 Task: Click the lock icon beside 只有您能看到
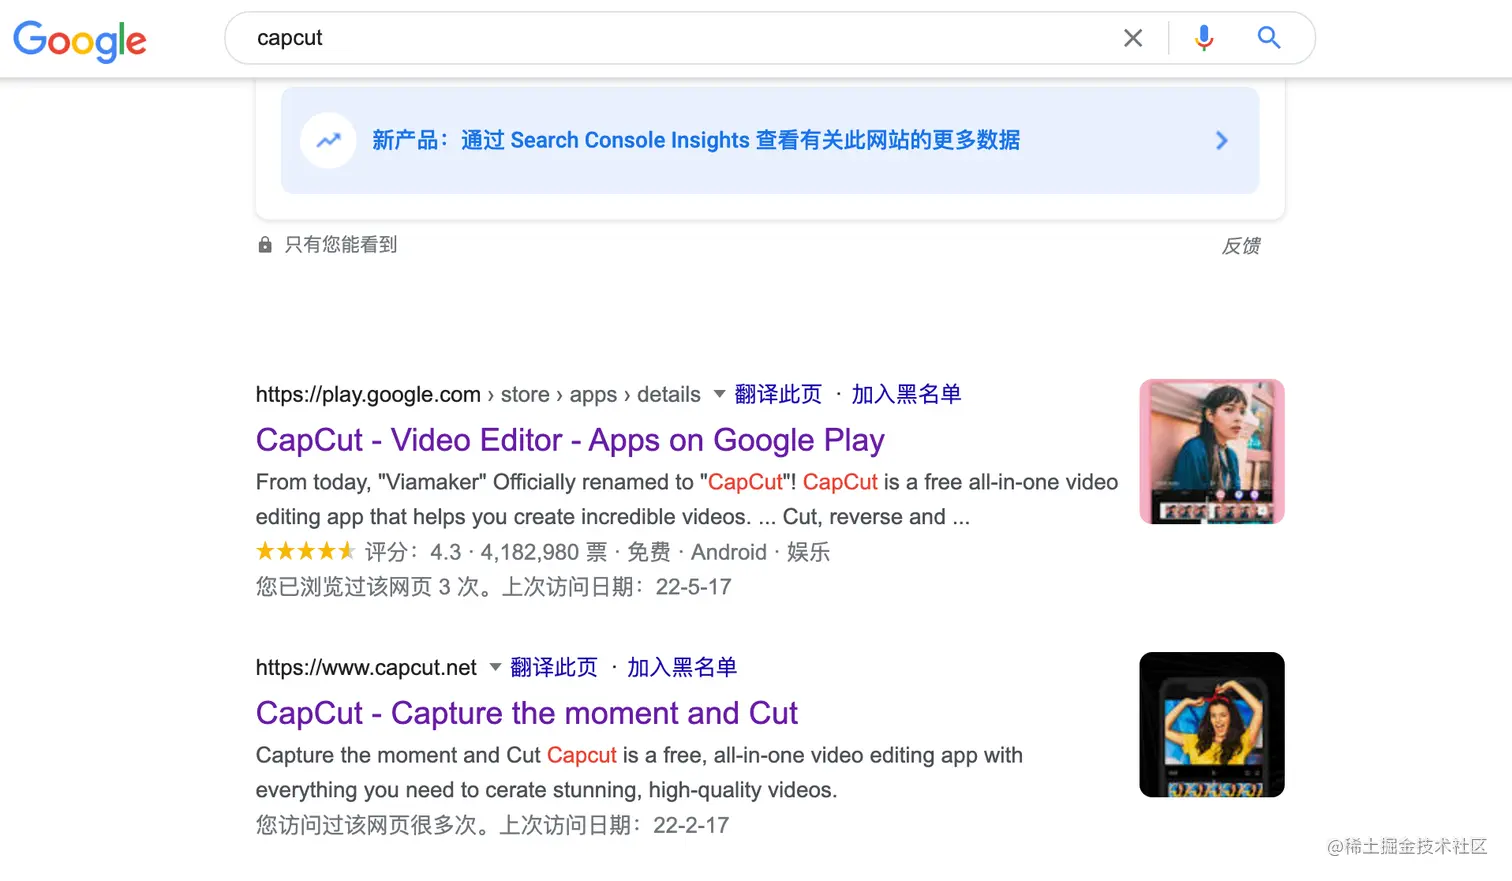point(265,245)
